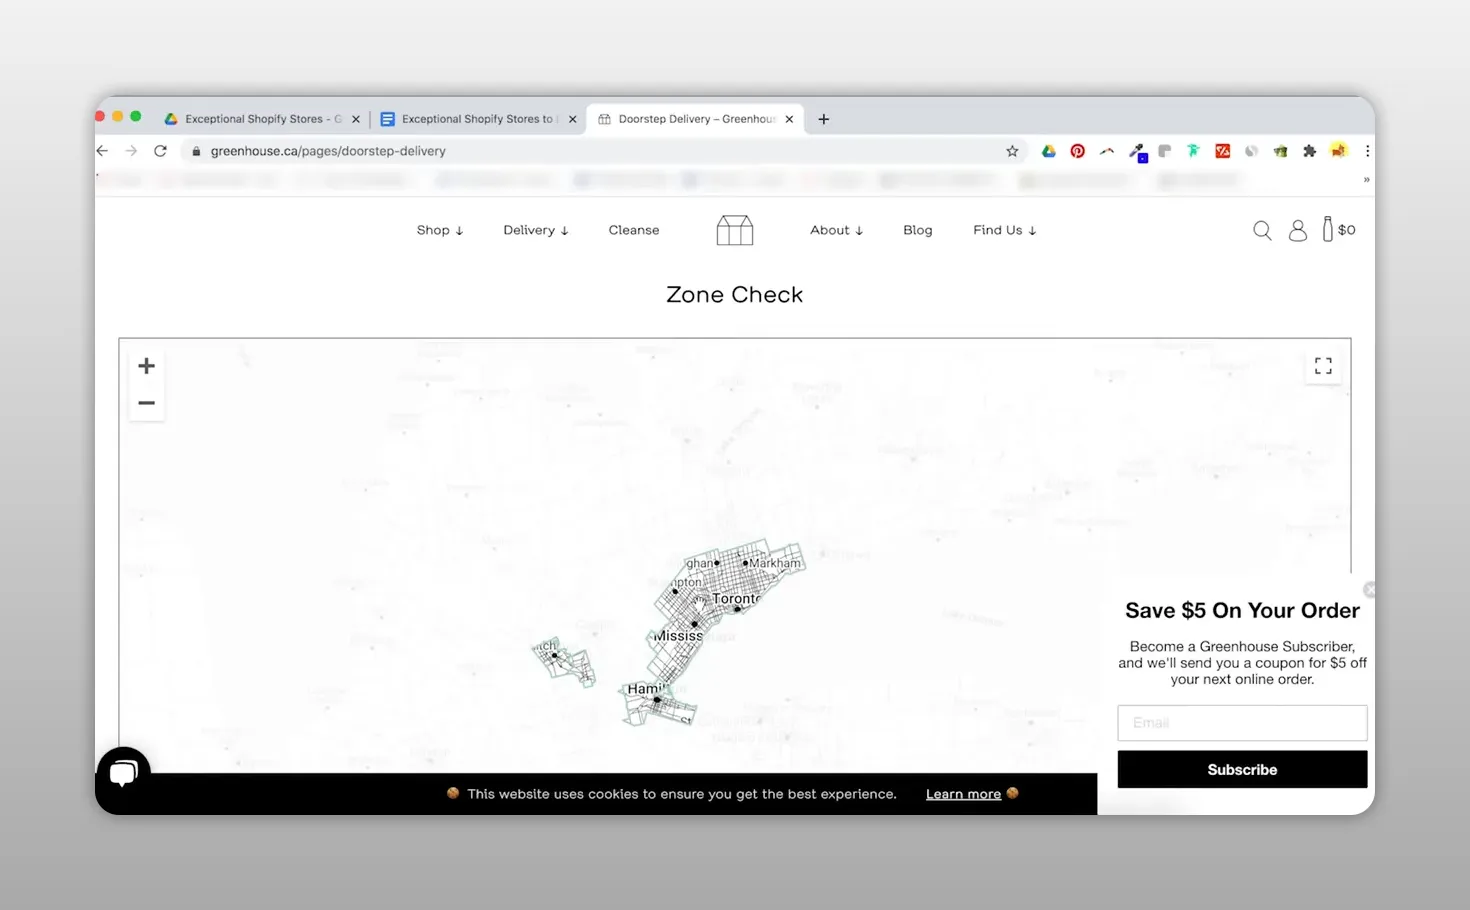Expand the Shop dropdown menu
Viewport: 1470px width, 910px height.
[x=440, y=230]
